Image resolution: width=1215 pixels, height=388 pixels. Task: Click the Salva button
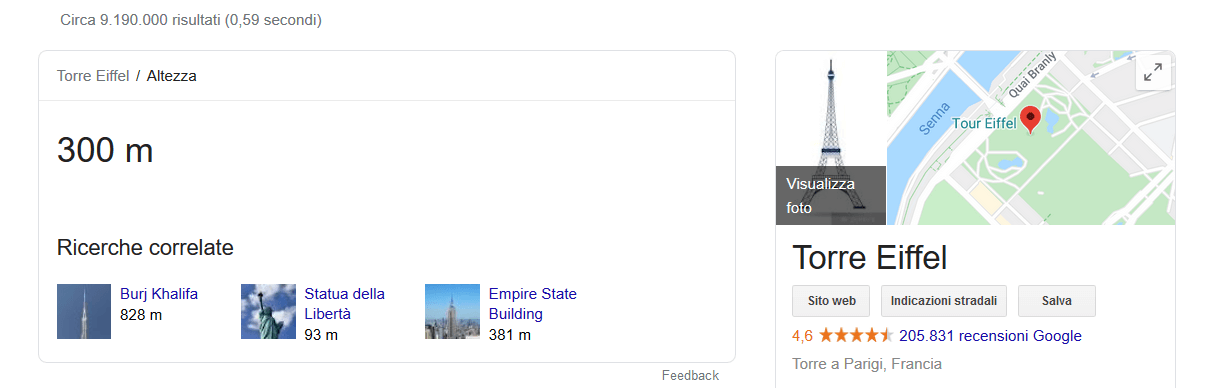click(1057, 301)
